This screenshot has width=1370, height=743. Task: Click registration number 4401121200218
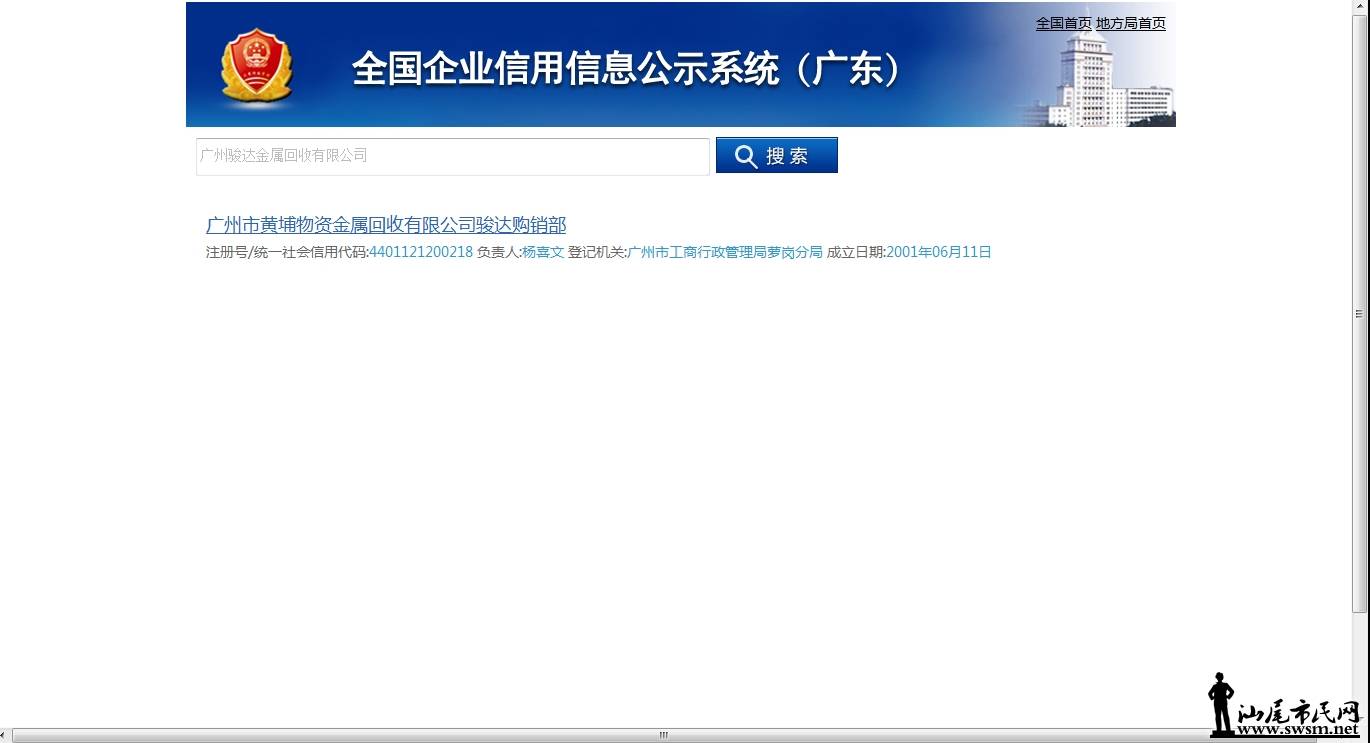tap(421, 252)
